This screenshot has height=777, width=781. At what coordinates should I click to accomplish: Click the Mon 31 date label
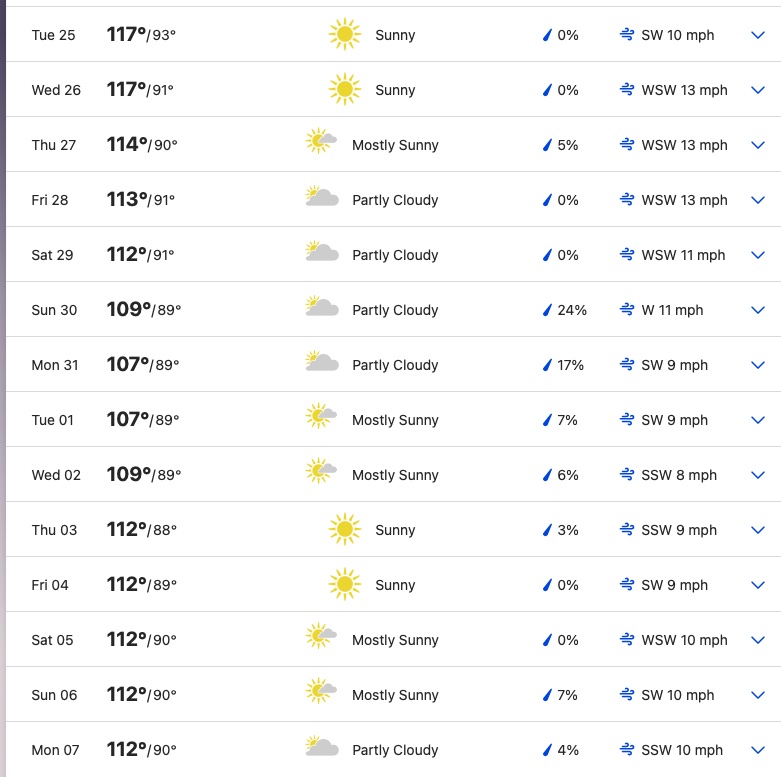tap(55, 365)
